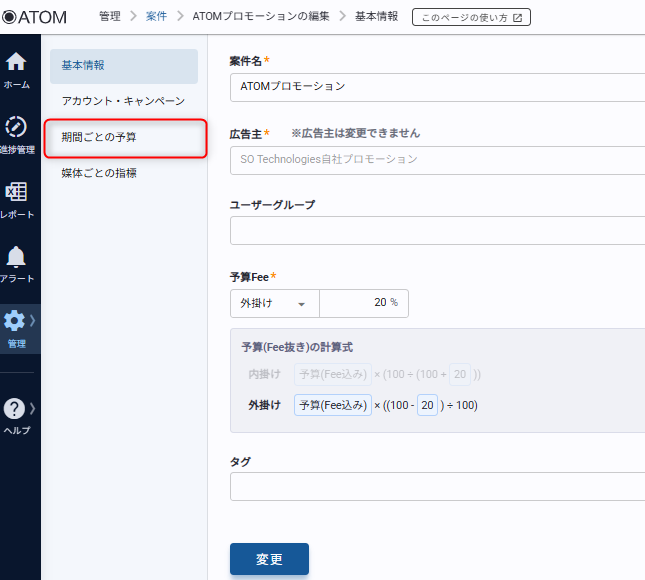Viewport: 645px width, 580px height.
Task: Go to 媒体ごとの指標 tab
Action: [124, 173]
